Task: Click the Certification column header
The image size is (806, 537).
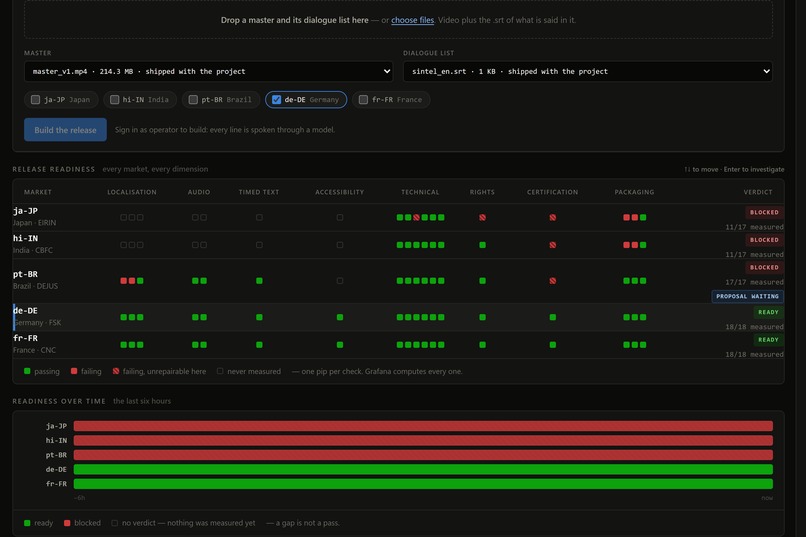Action: pyautogui.click(x=553, y=192)
